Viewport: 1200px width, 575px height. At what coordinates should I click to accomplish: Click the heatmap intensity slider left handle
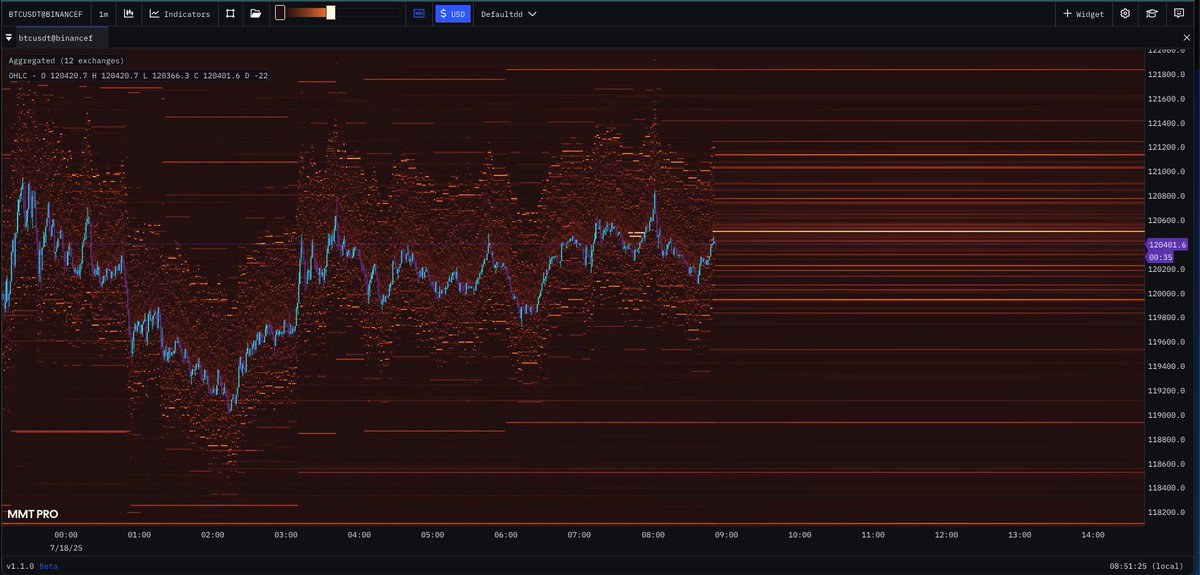coord(280,13)
